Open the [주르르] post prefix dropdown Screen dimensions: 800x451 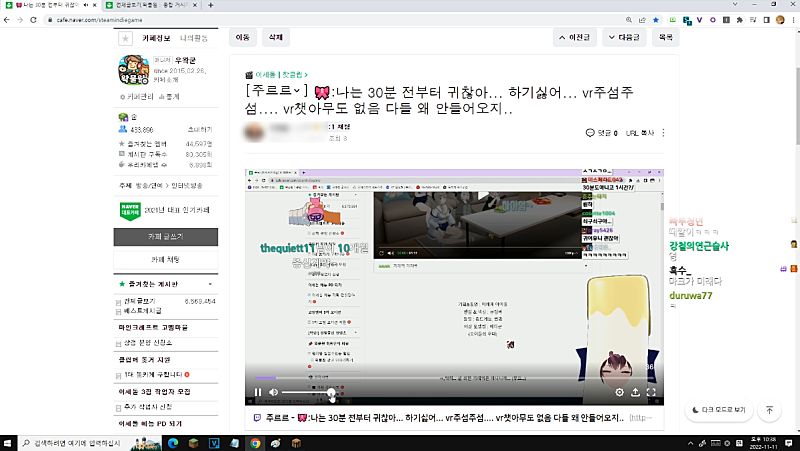click(276, 91)
